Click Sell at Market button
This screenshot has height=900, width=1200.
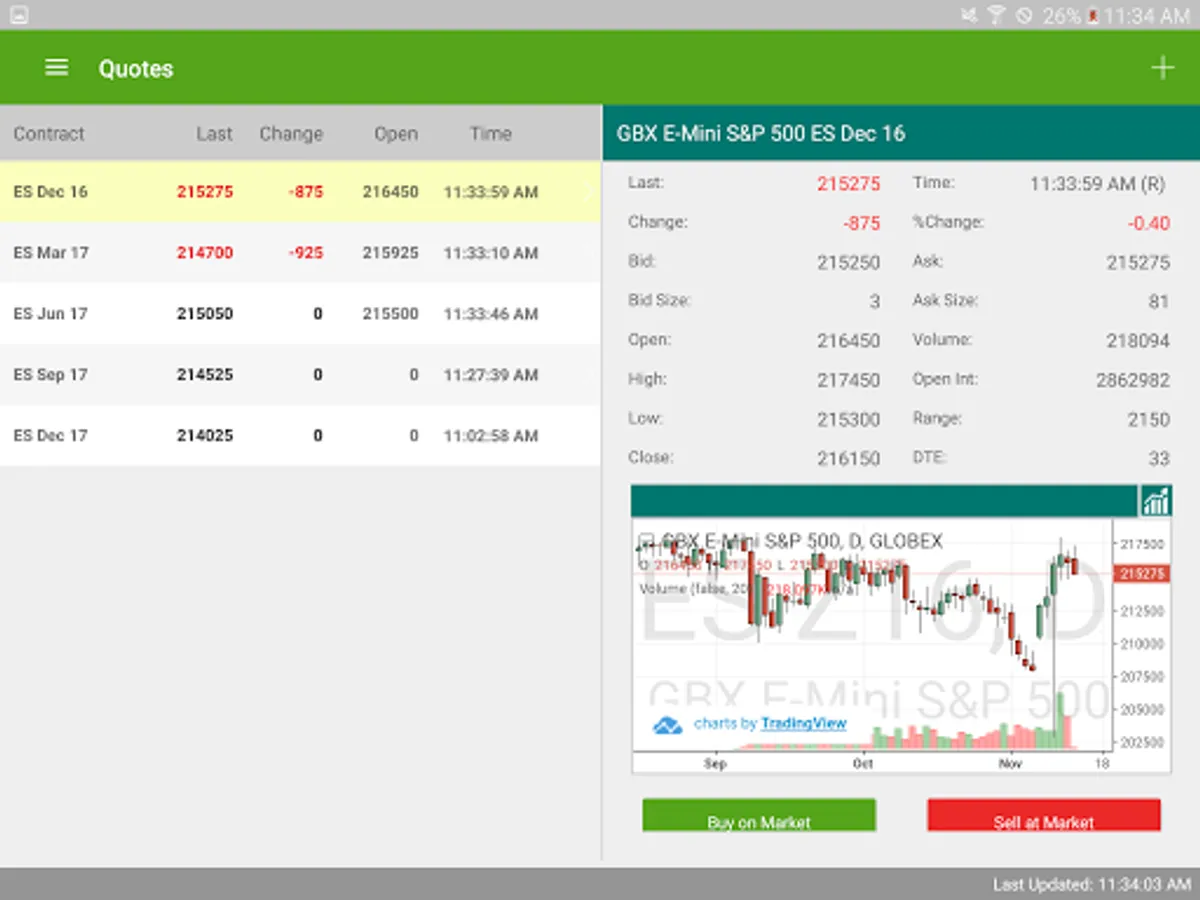click(1044, 815)
